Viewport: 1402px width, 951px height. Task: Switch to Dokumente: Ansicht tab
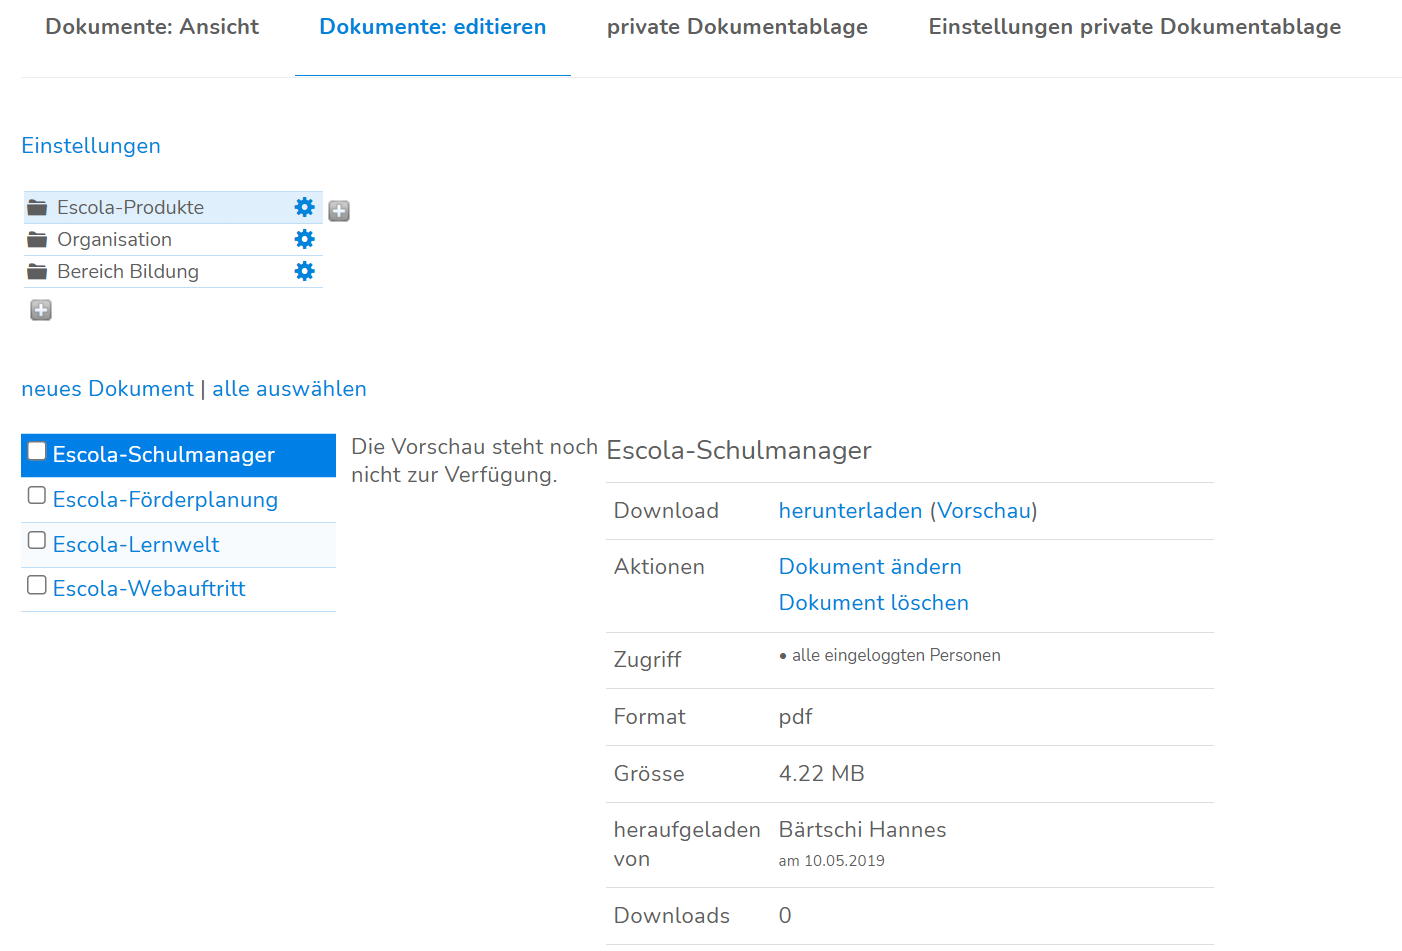click(x=152, y=27)
